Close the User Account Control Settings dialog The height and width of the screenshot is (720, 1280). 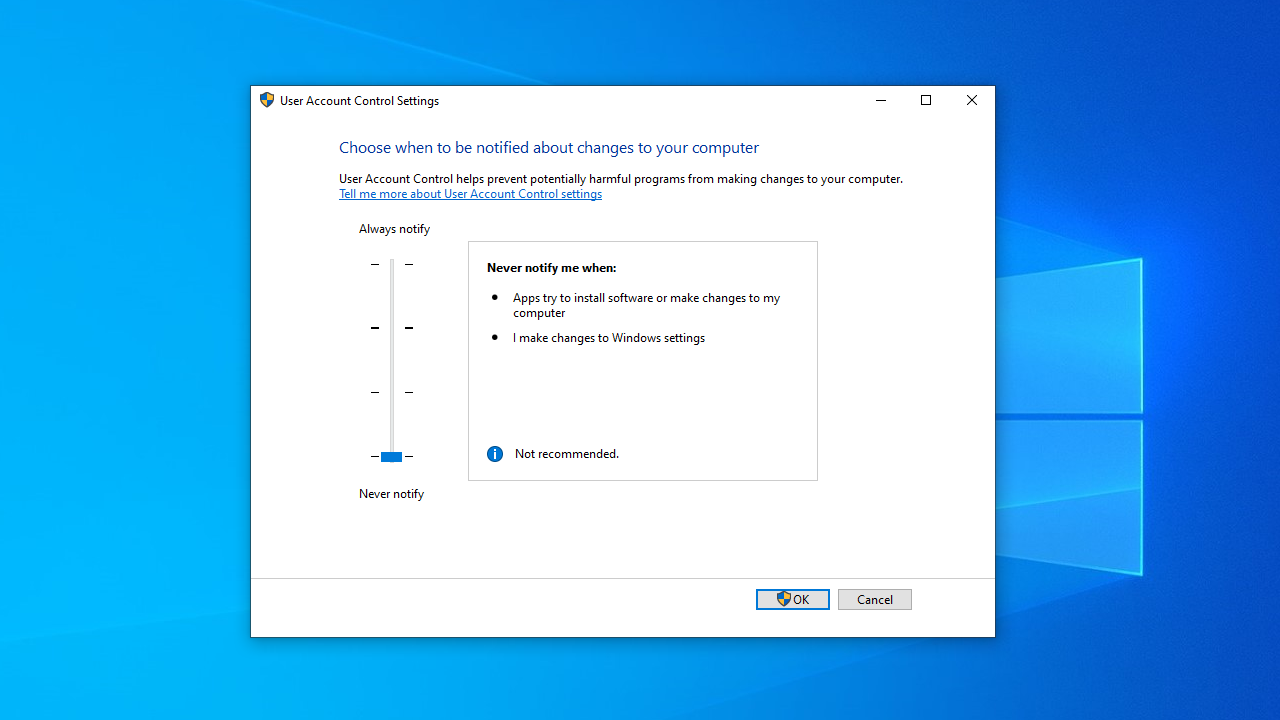(x=971, y=100)
